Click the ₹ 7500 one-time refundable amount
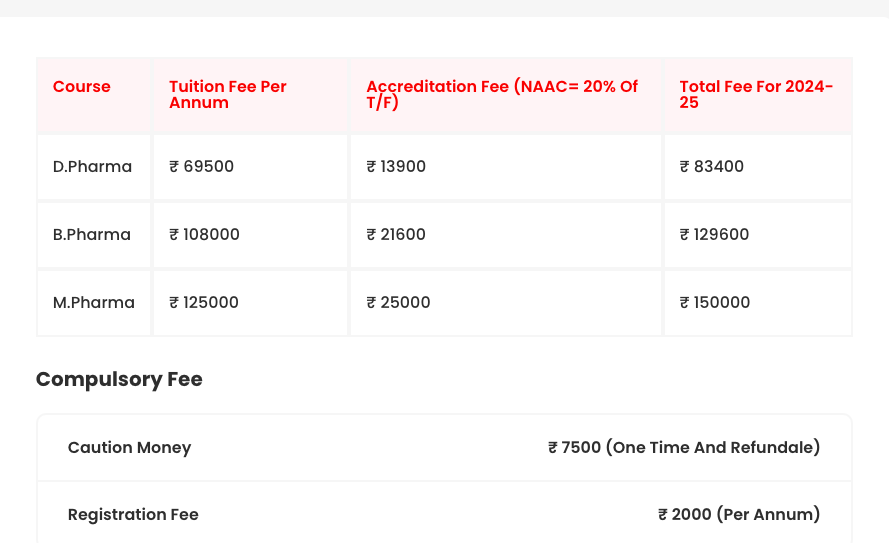Screen dimensions: 889x543 coord(684,448)
